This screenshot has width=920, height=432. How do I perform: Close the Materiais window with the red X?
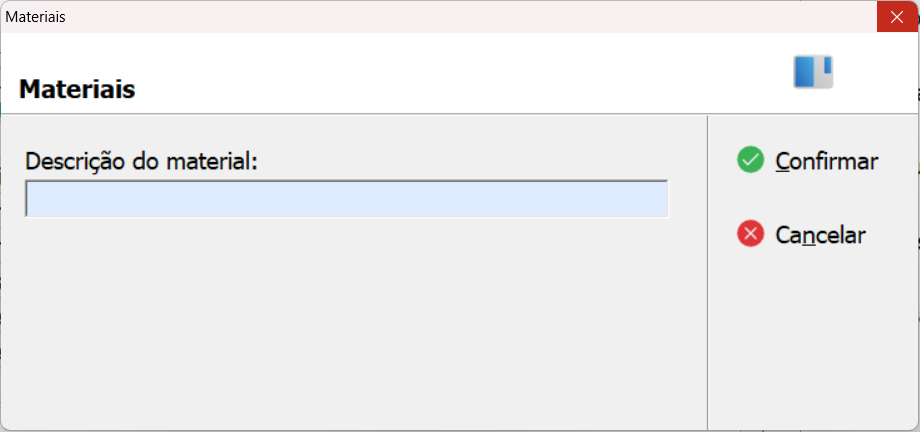(x=897, y=17)
